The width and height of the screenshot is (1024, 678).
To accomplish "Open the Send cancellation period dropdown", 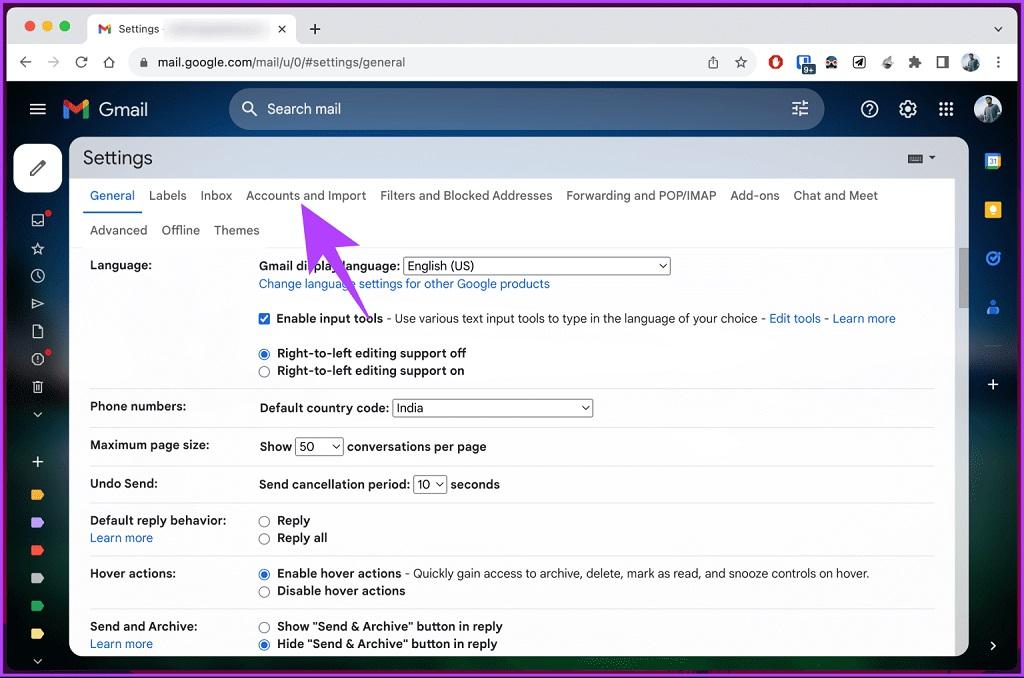I will point(430,485).
